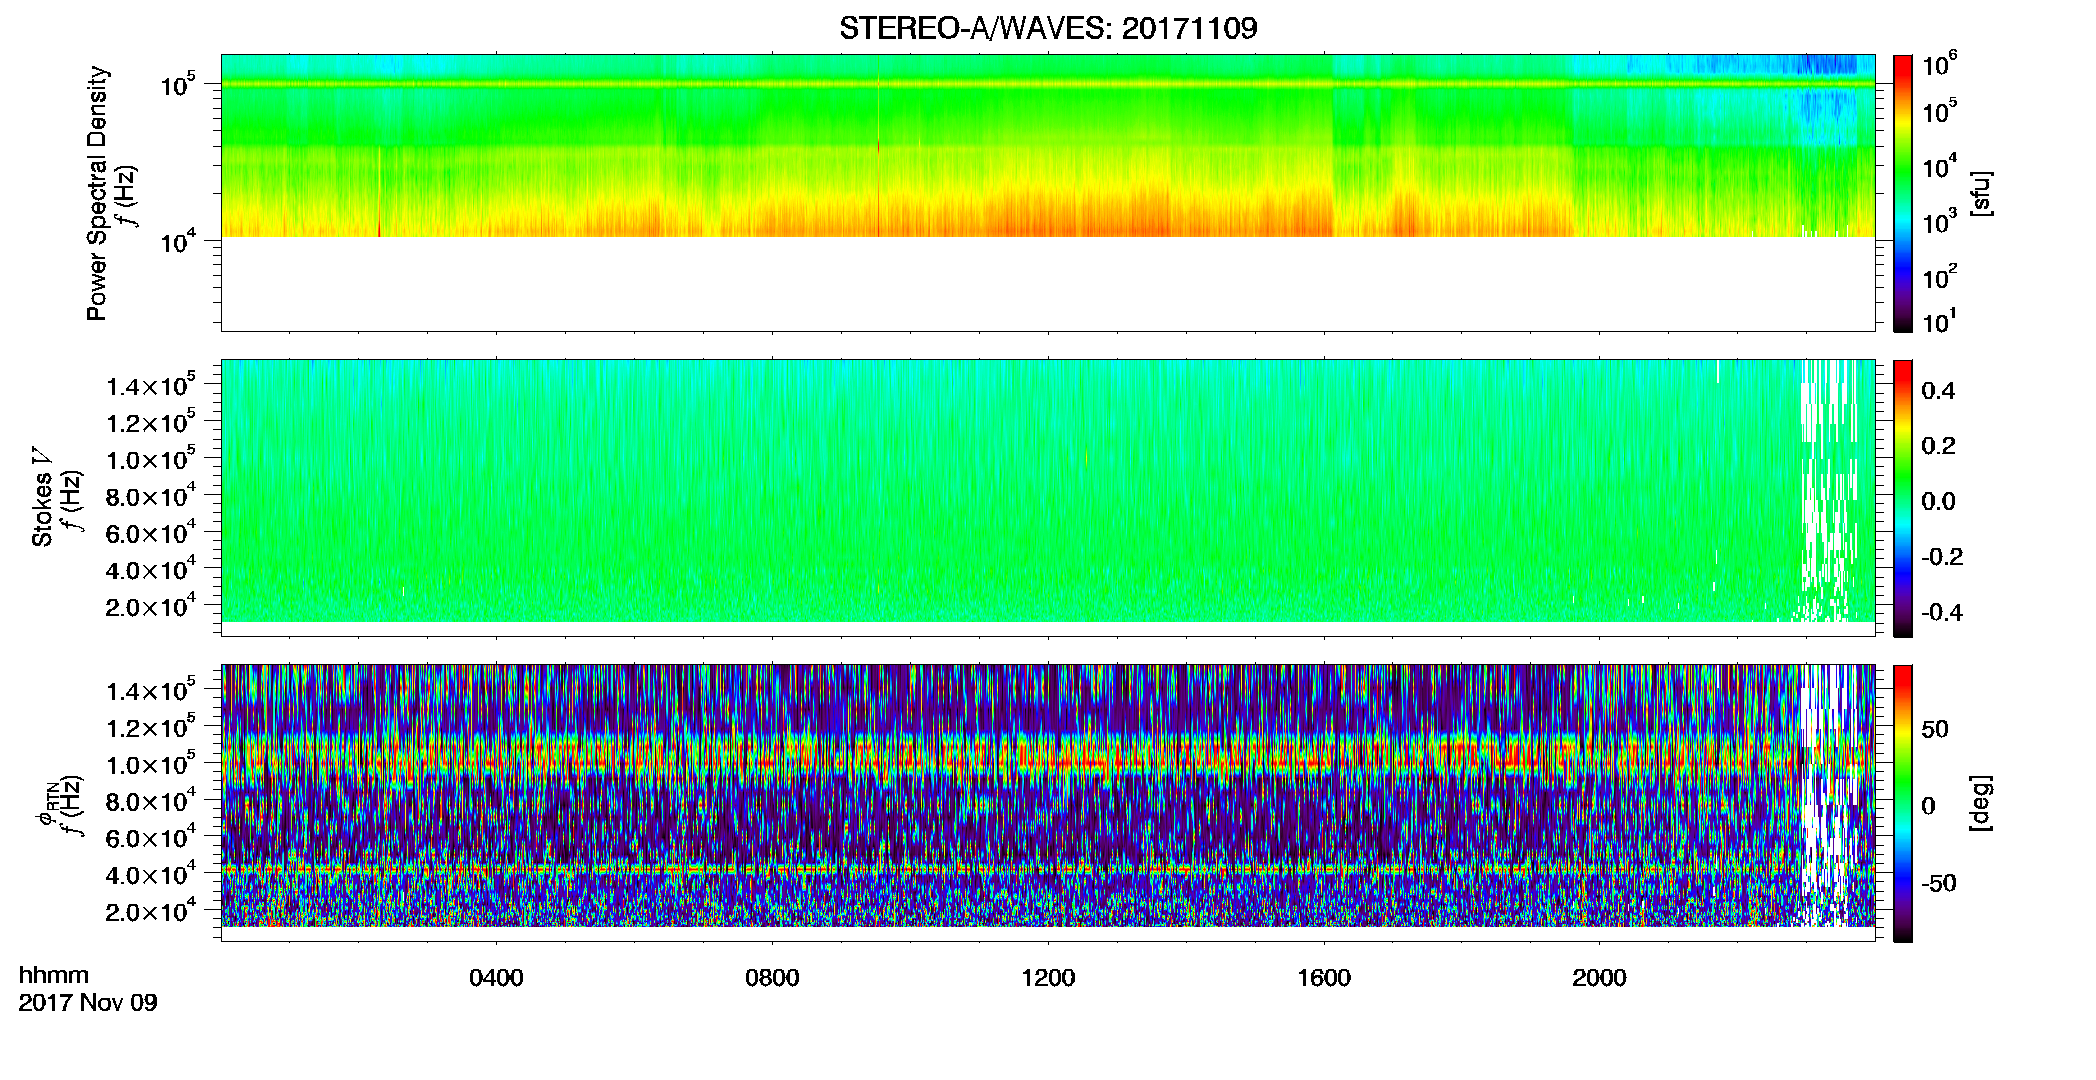Screen dimensions: 2096x1080
Task: Click the 0400 time axis label
Action: pyautogui.click(x=496, y=978)
